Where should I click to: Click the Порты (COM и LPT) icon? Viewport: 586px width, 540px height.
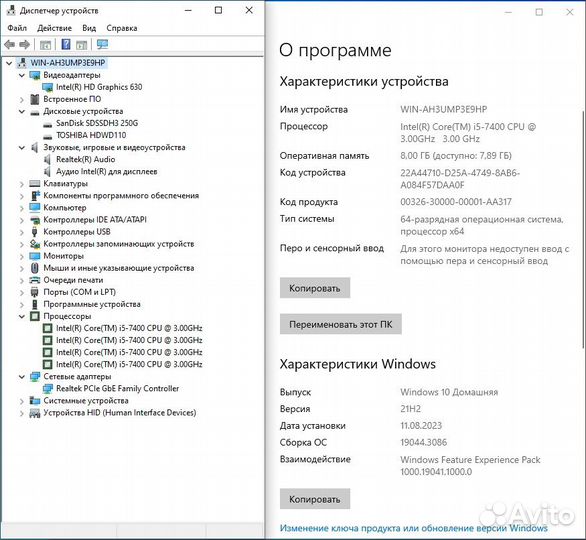(35, 292)
